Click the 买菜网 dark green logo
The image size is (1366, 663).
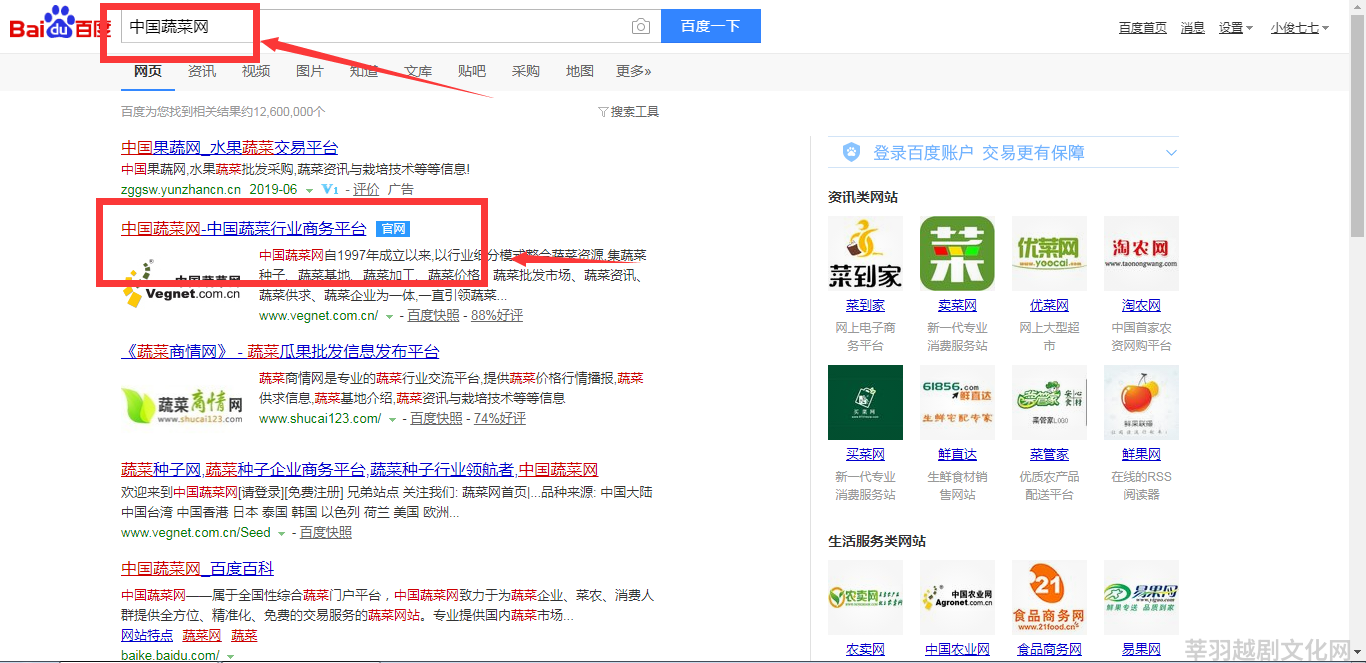point(865,402)
